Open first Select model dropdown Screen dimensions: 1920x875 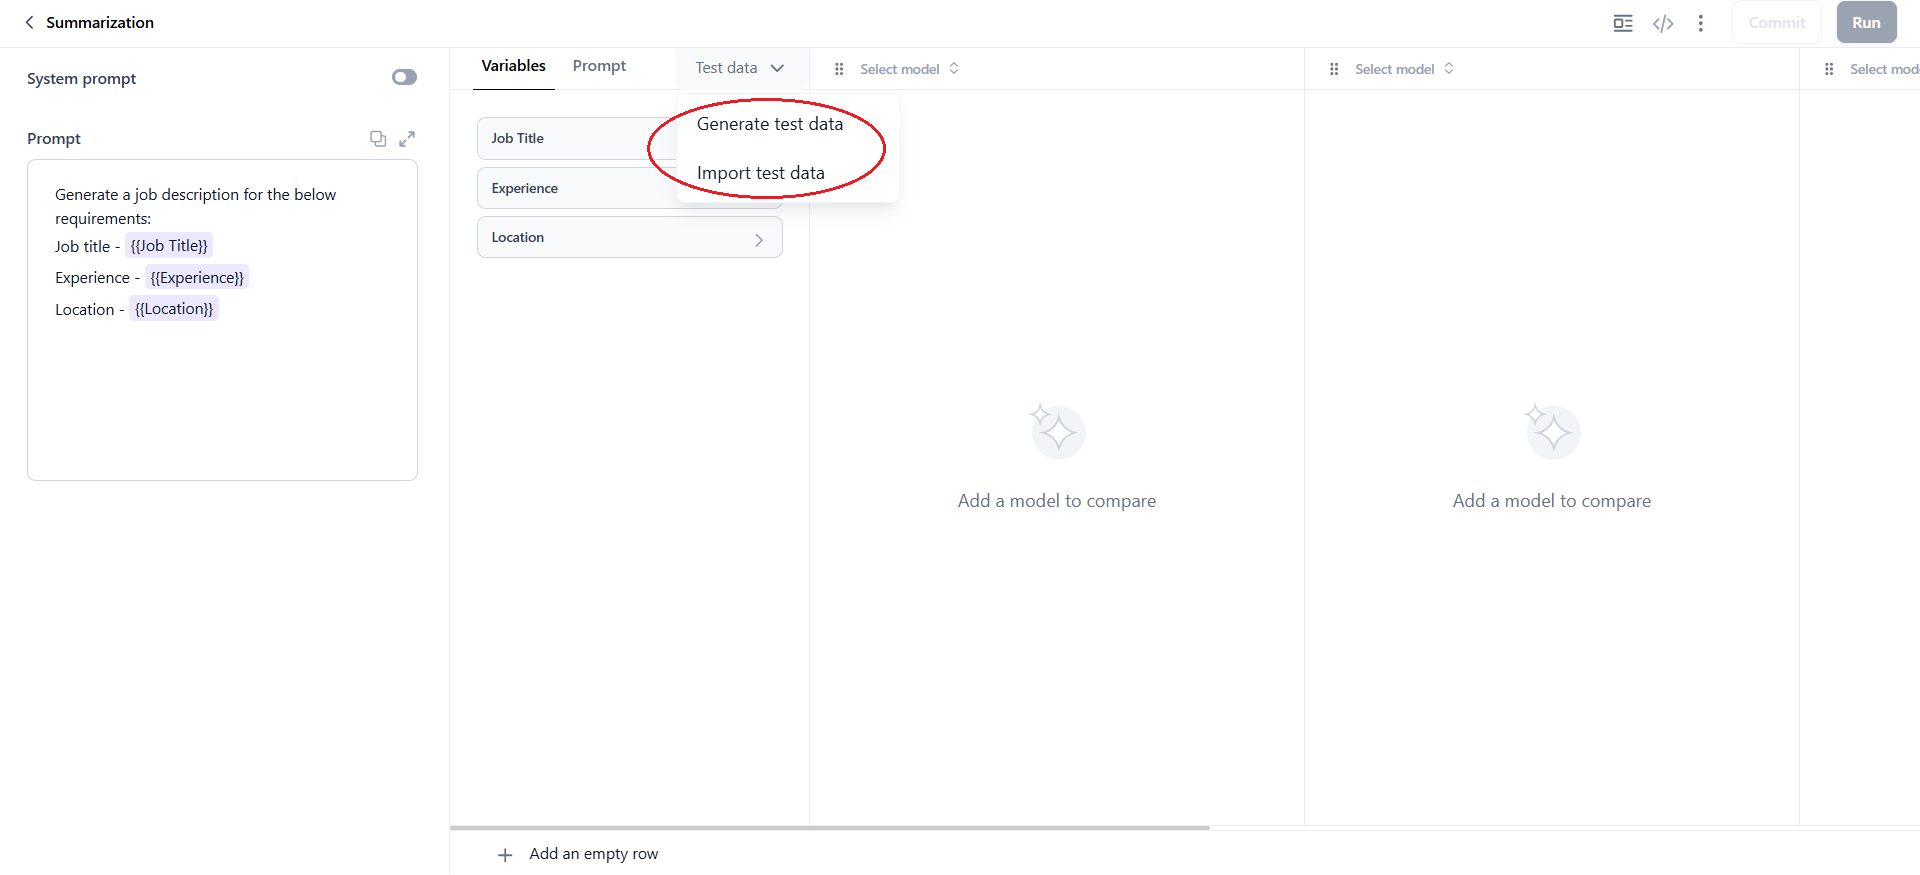pos(909,69)
